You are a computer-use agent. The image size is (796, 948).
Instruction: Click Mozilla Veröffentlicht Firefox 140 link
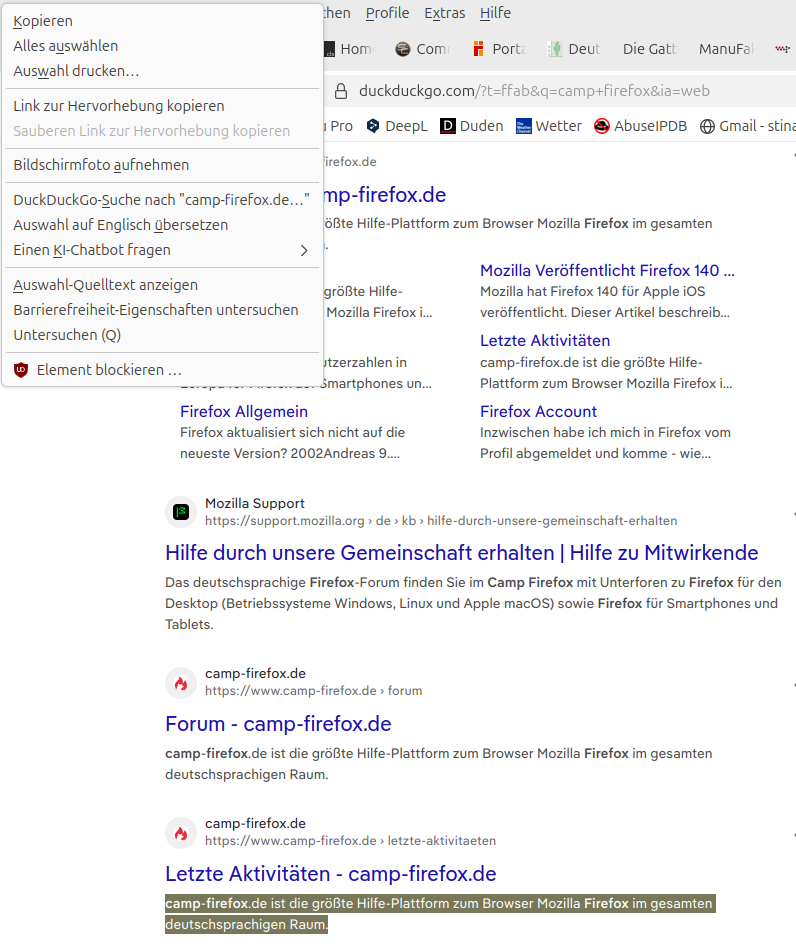tap(607, 270)
